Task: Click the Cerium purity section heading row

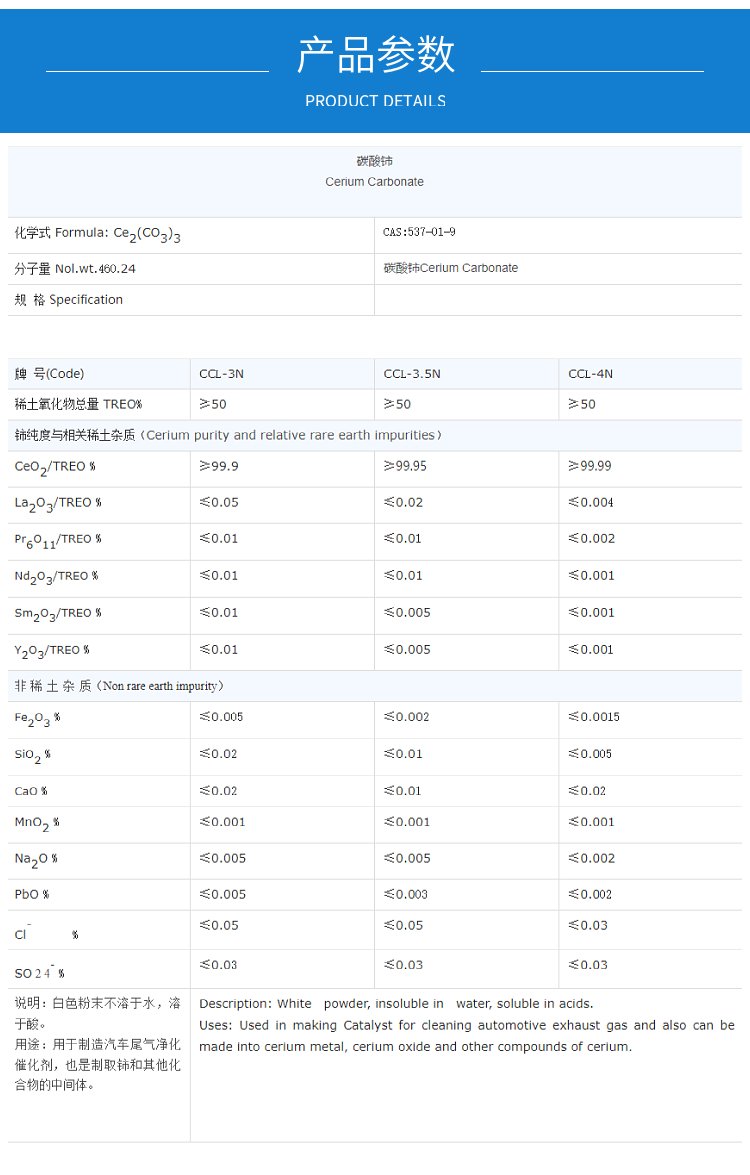Action: click(228, 435)
